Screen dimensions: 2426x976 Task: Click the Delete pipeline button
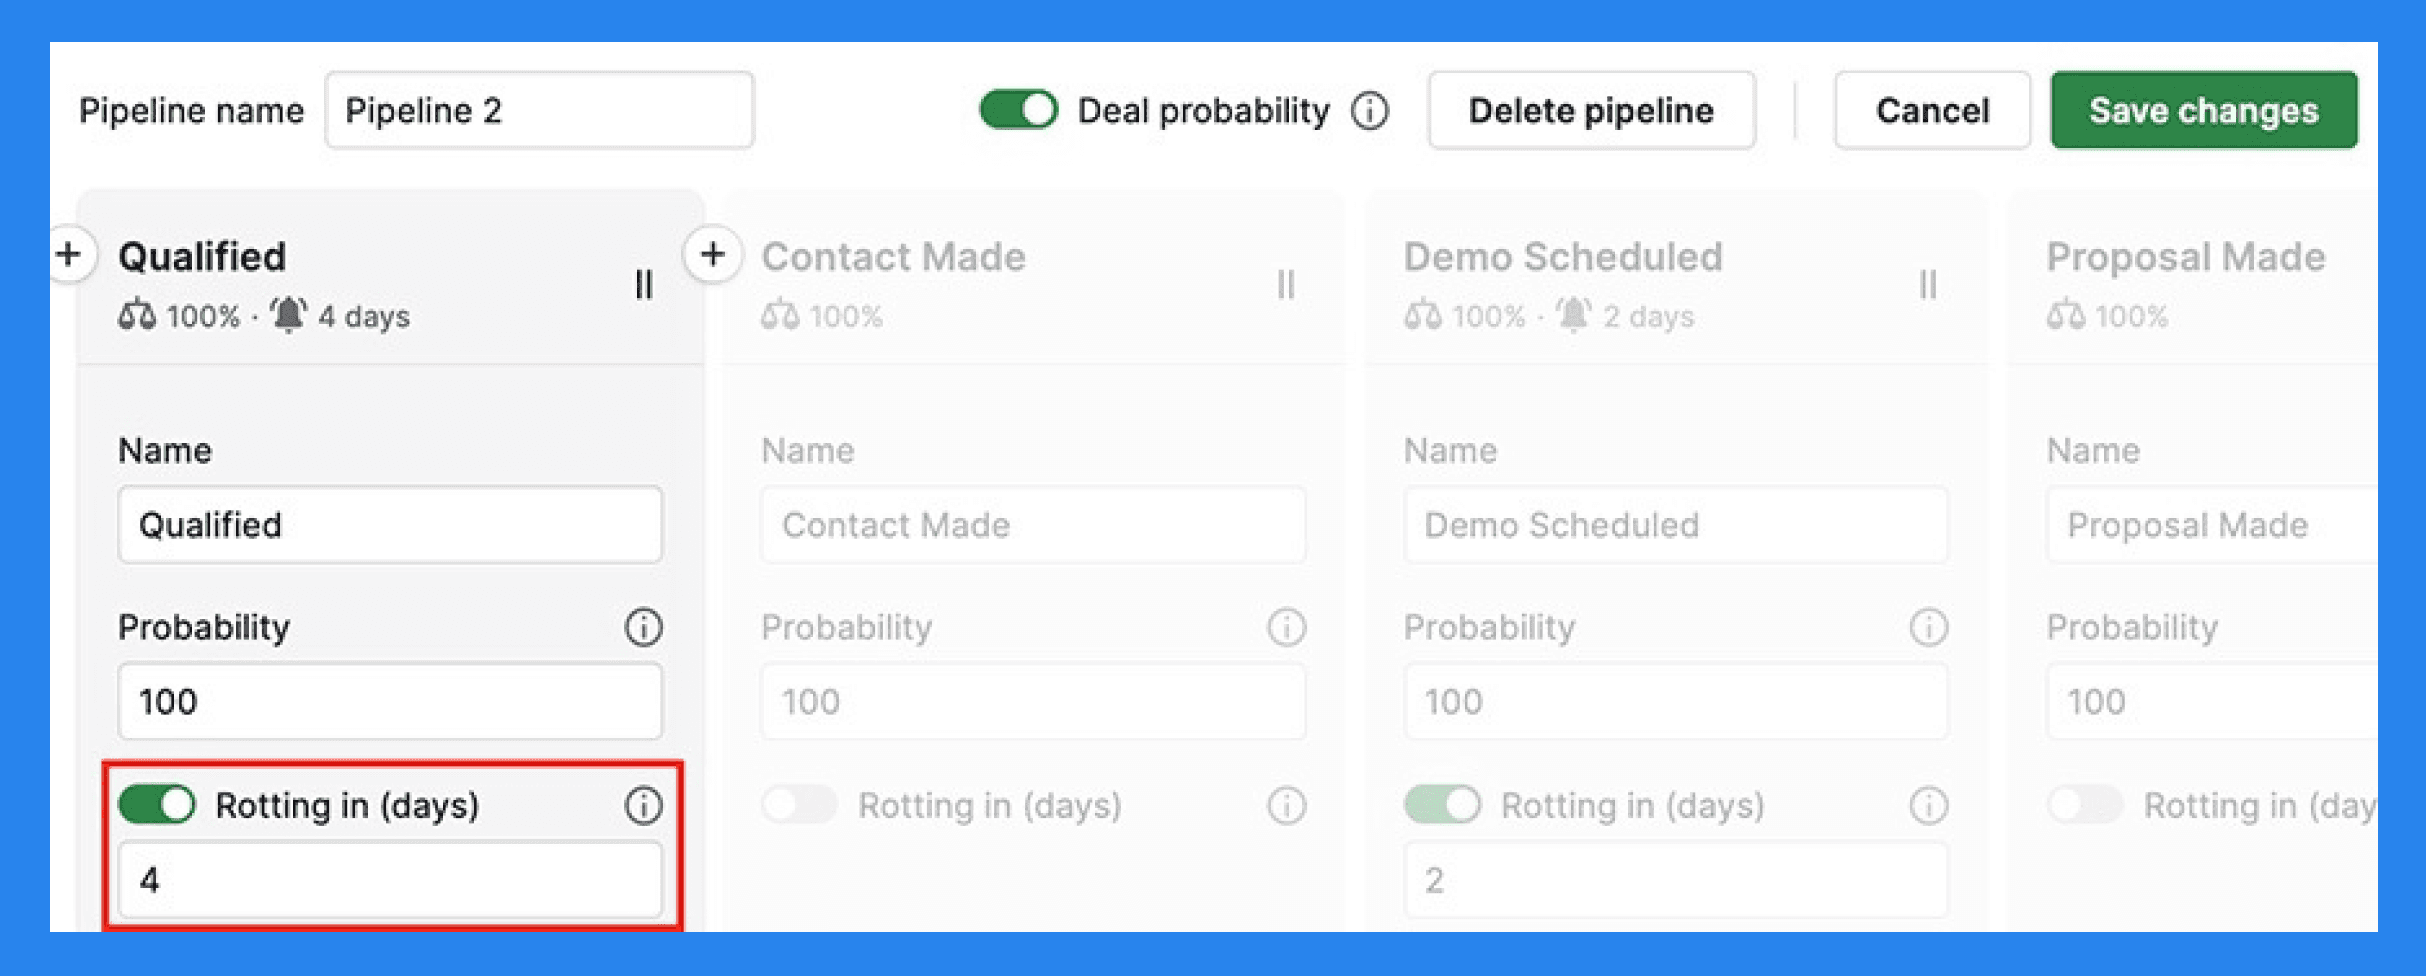(1591, 110)
